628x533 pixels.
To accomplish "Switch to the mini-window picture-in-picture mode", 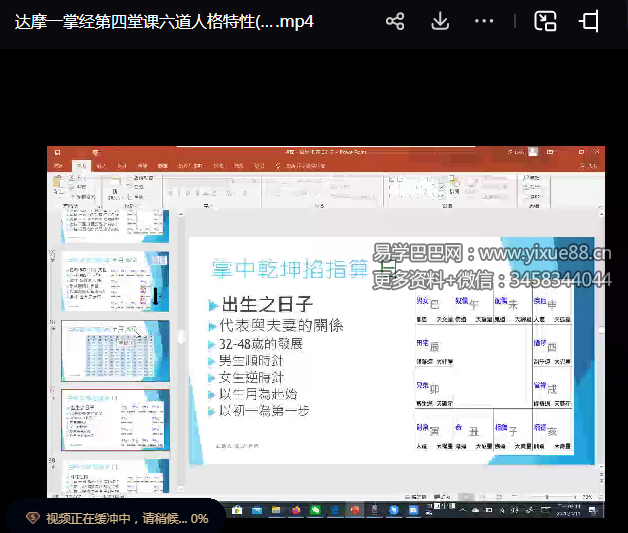I will pyautogui.click(x=545, y=21).
